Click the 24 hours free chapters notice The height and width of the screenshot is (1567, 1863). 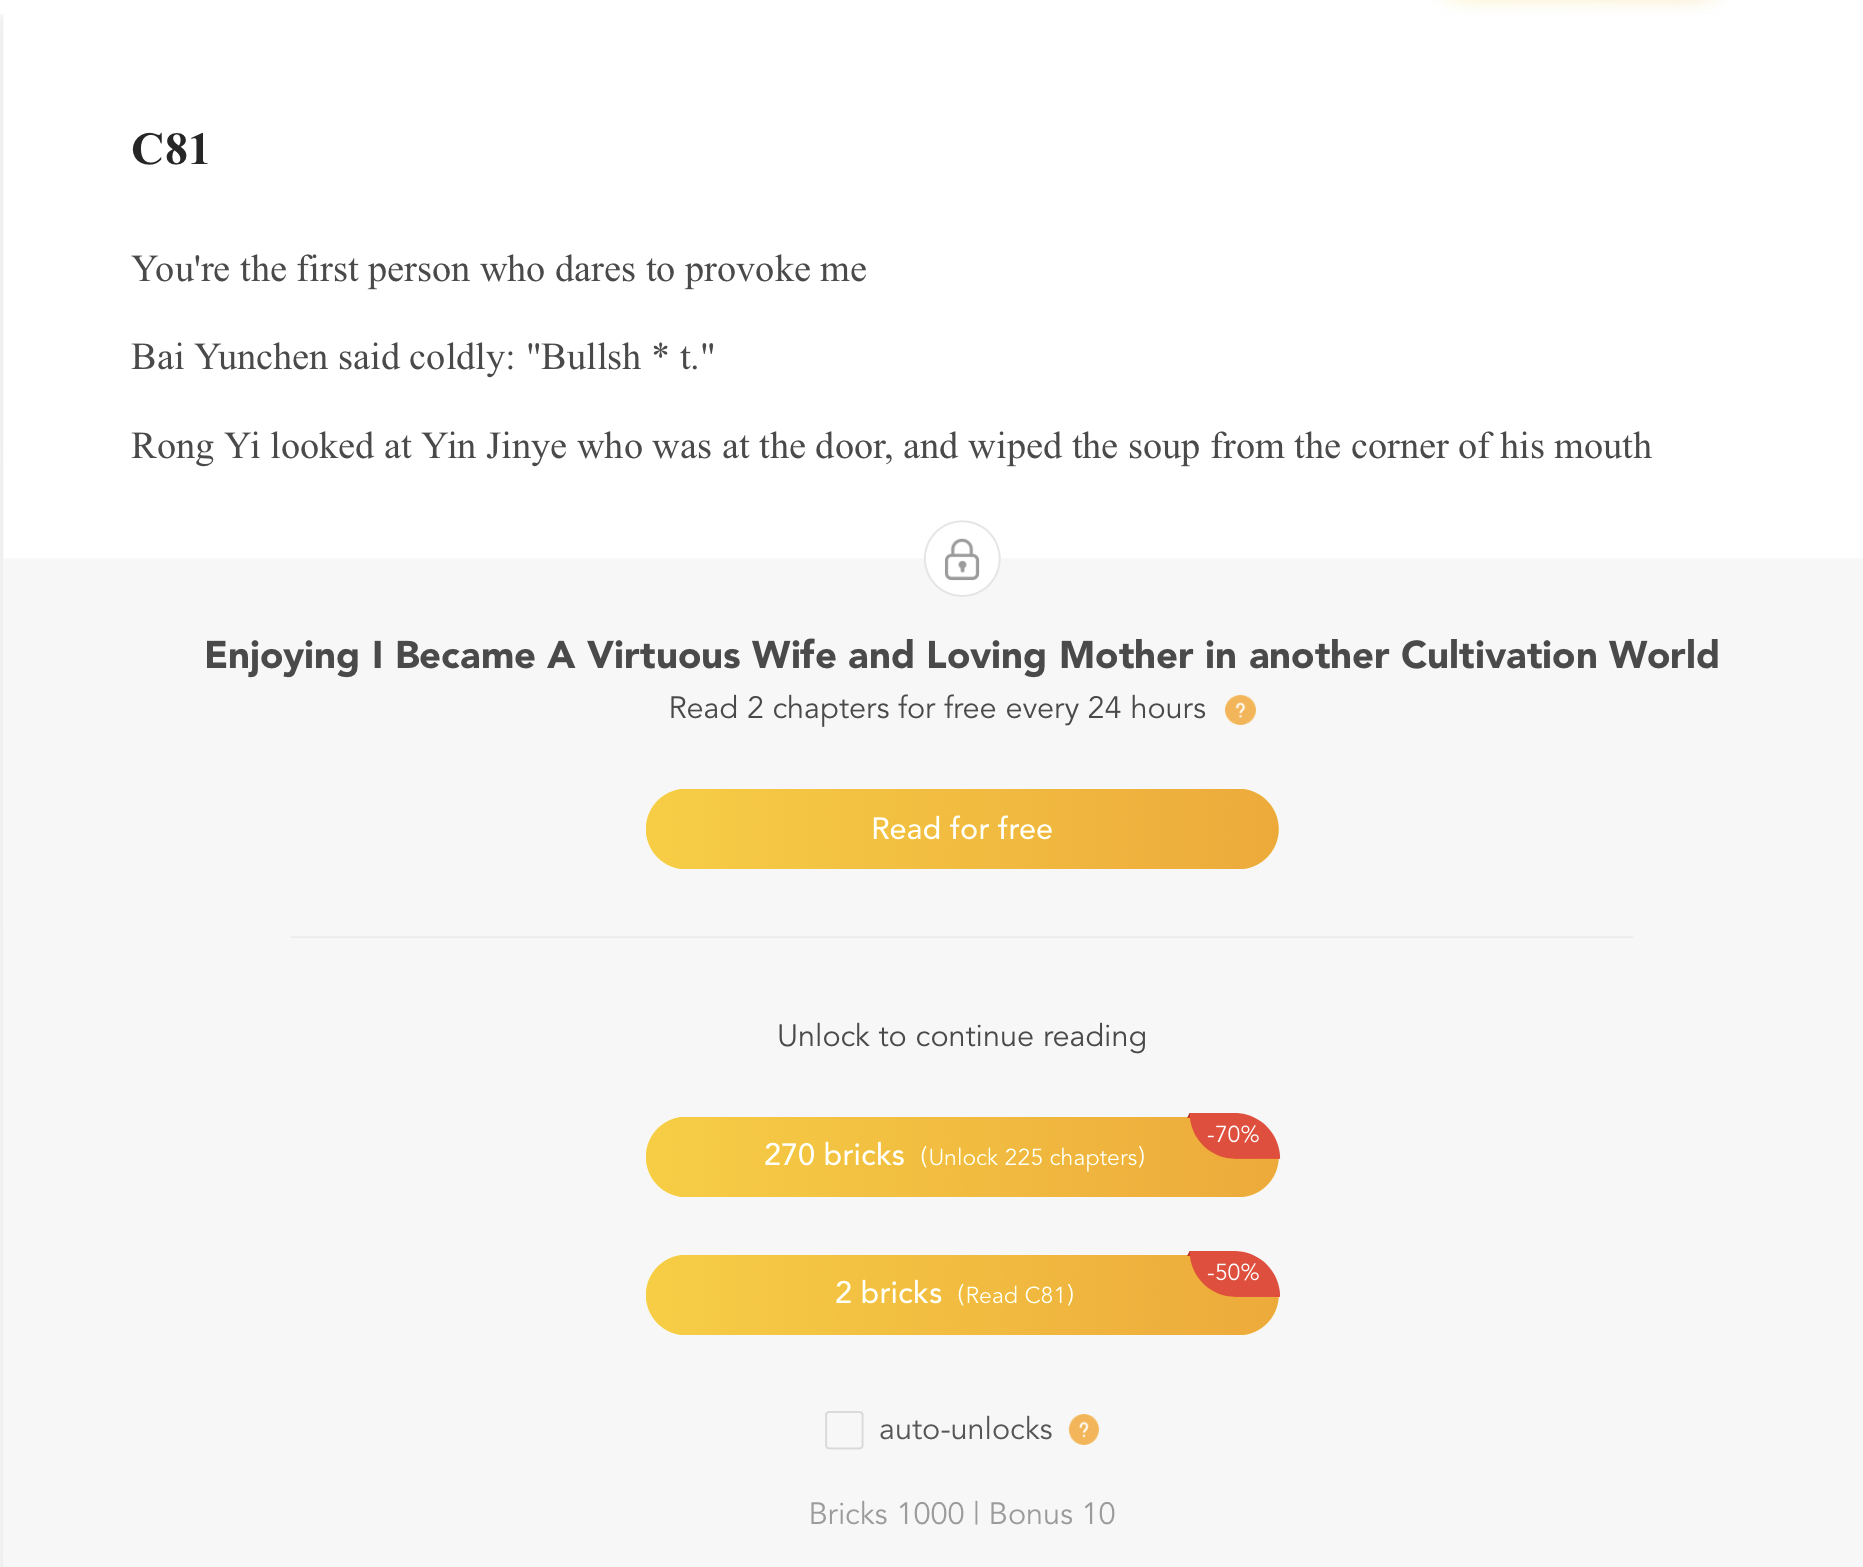coord(937,708)
